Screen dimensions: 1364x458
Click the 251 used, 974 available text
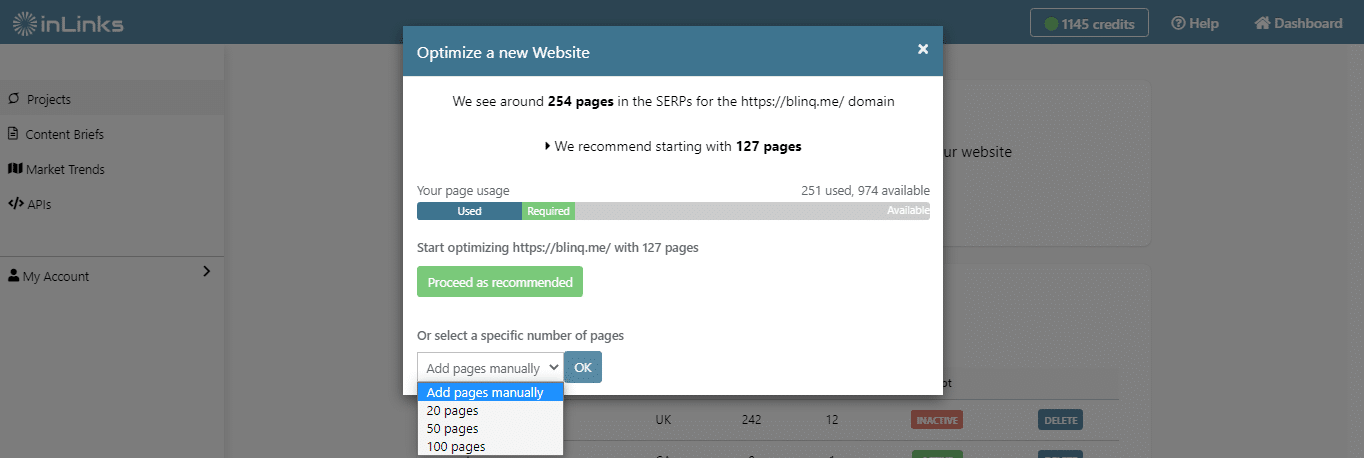point(865,190)
